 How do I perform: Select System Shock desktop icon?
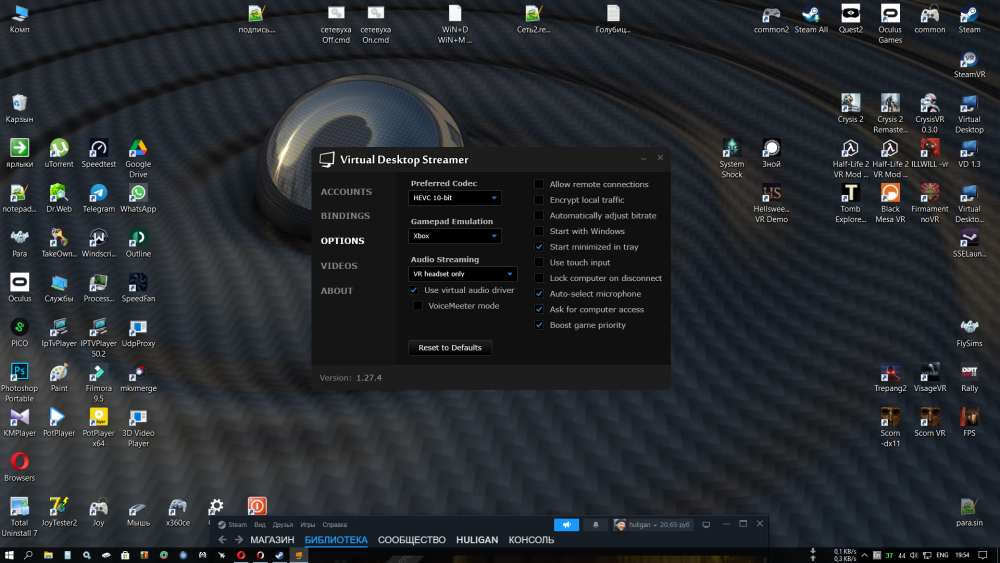point(732,158)
